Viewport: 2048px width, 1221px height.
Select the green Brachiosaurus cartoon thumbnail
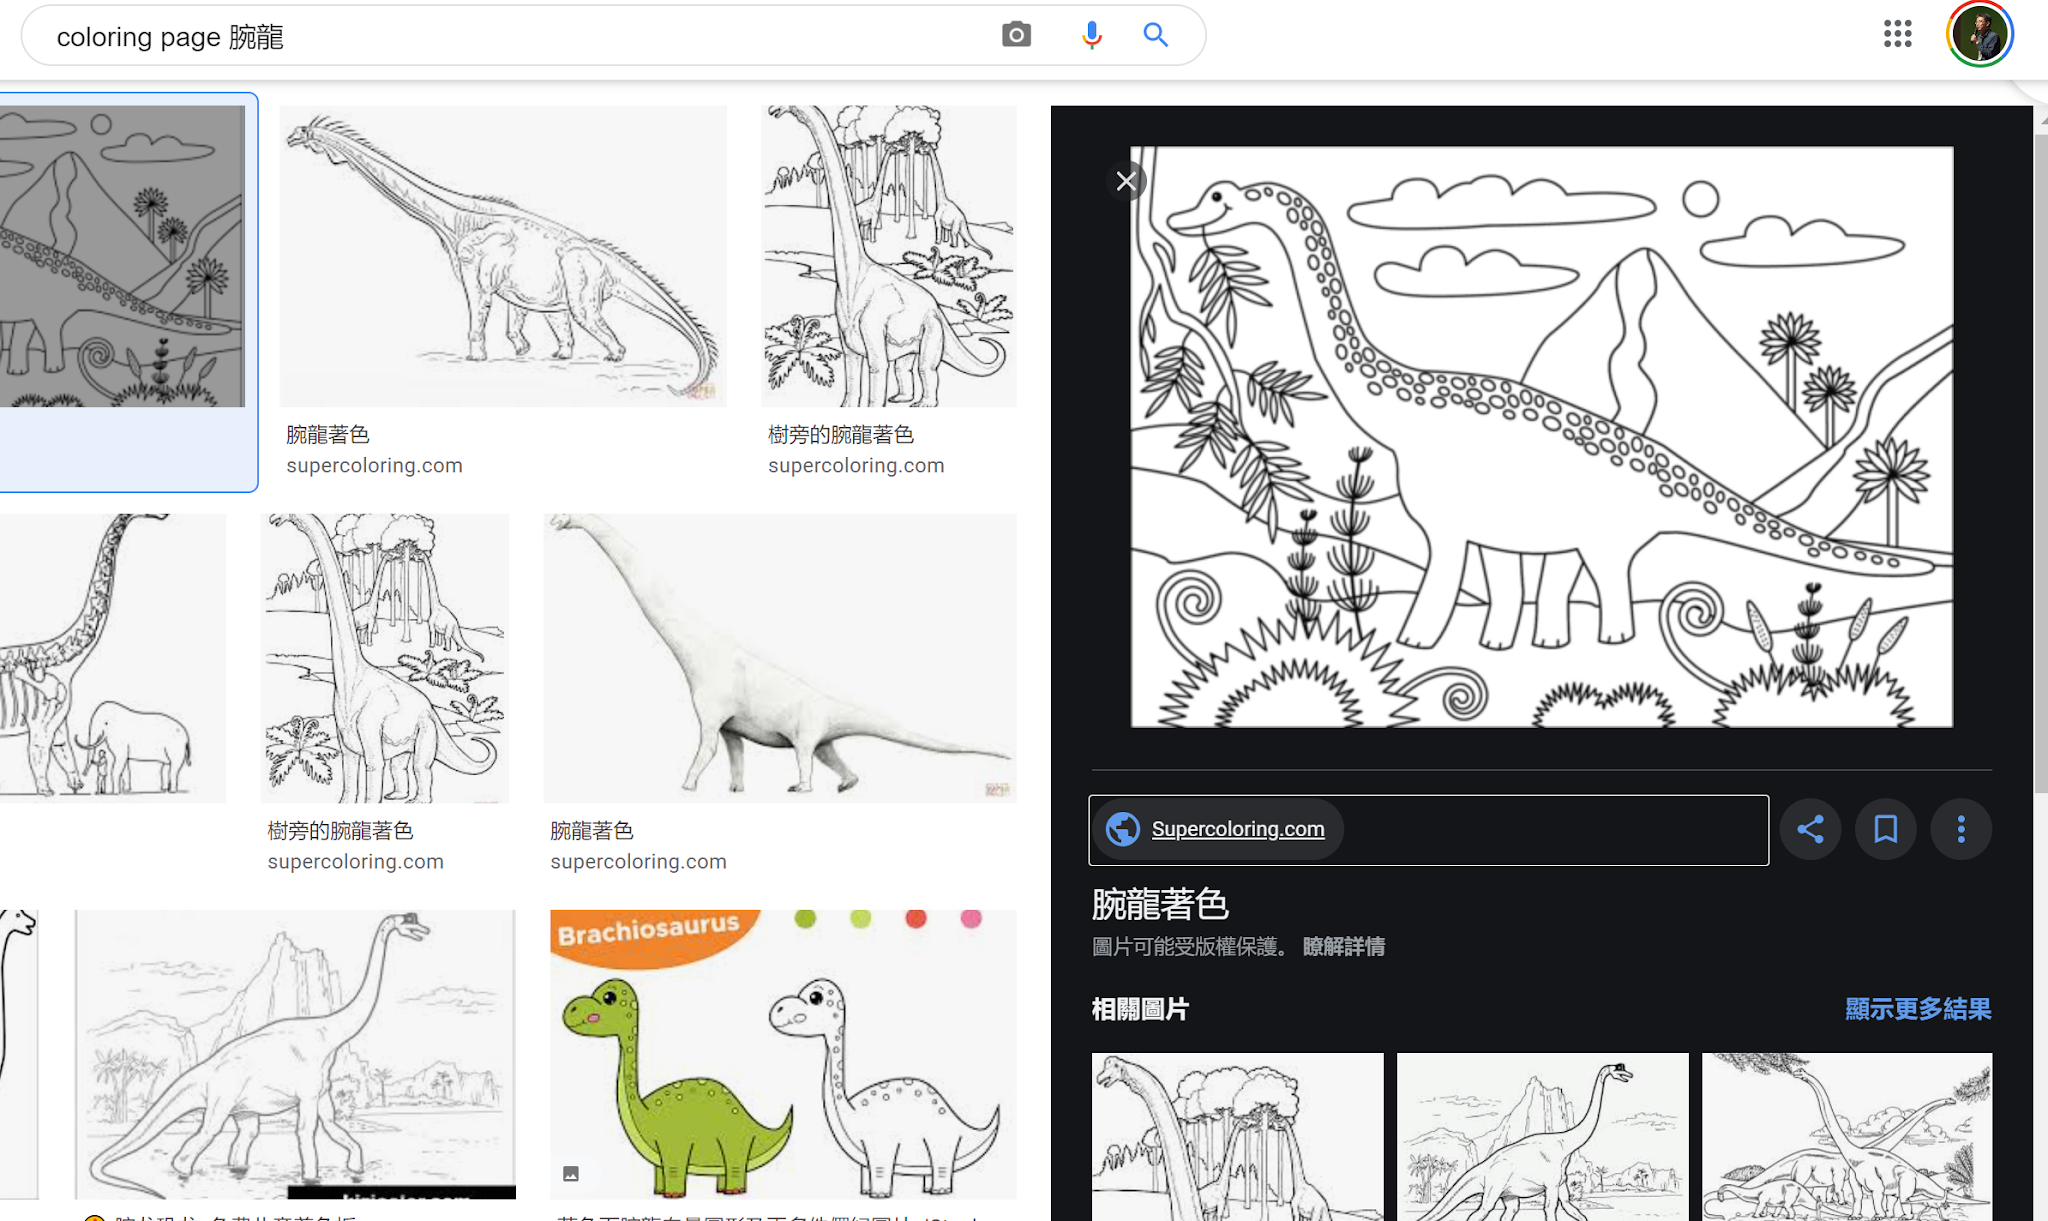point(783,1053)
